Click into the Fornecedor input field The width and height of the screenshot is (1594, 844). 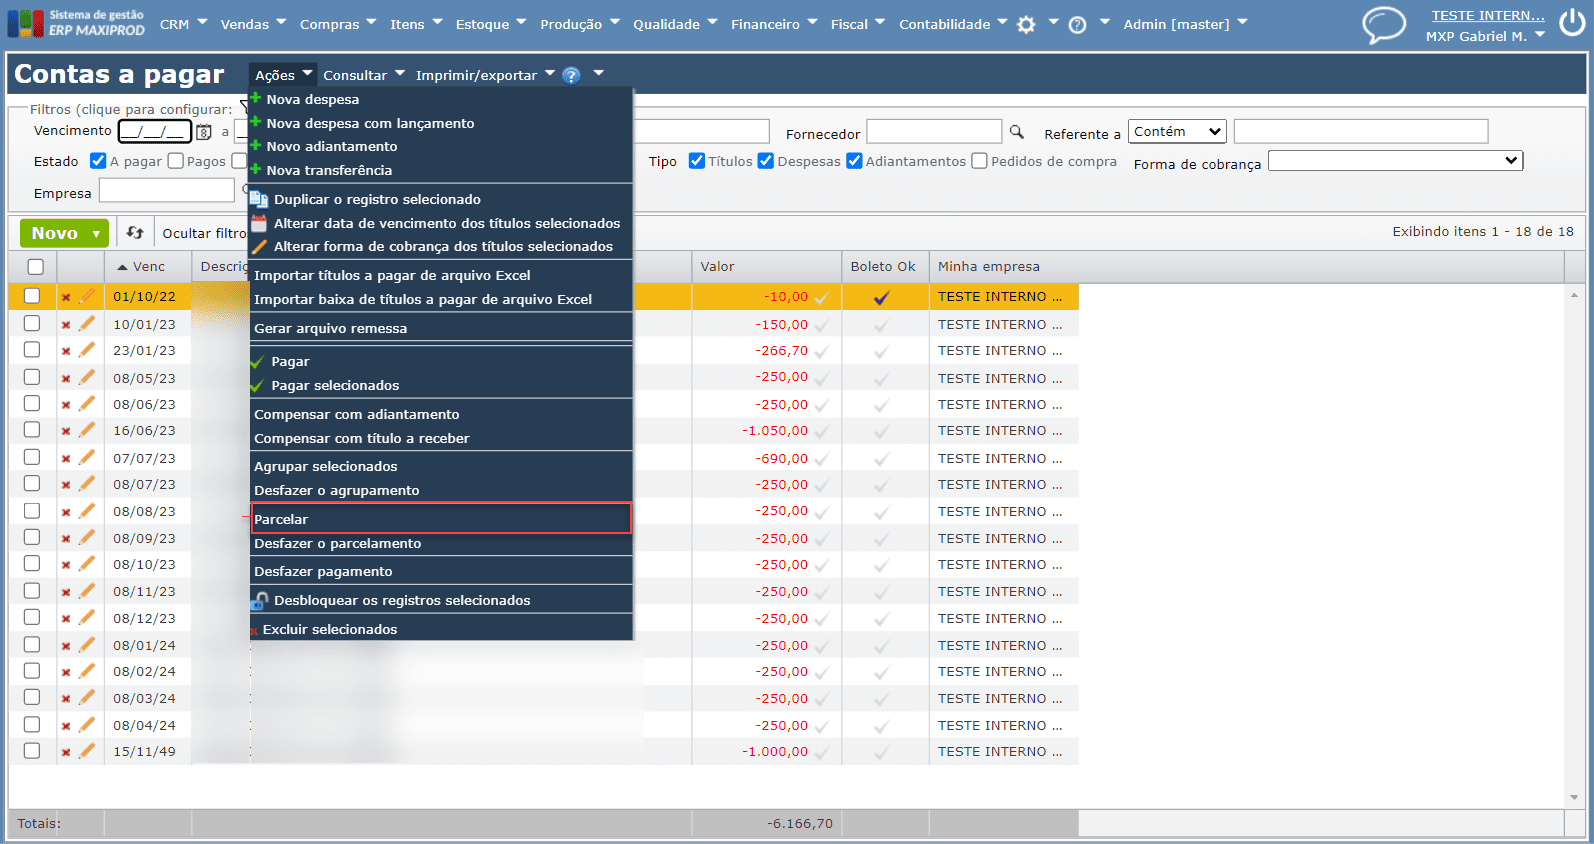click(933, 132)
